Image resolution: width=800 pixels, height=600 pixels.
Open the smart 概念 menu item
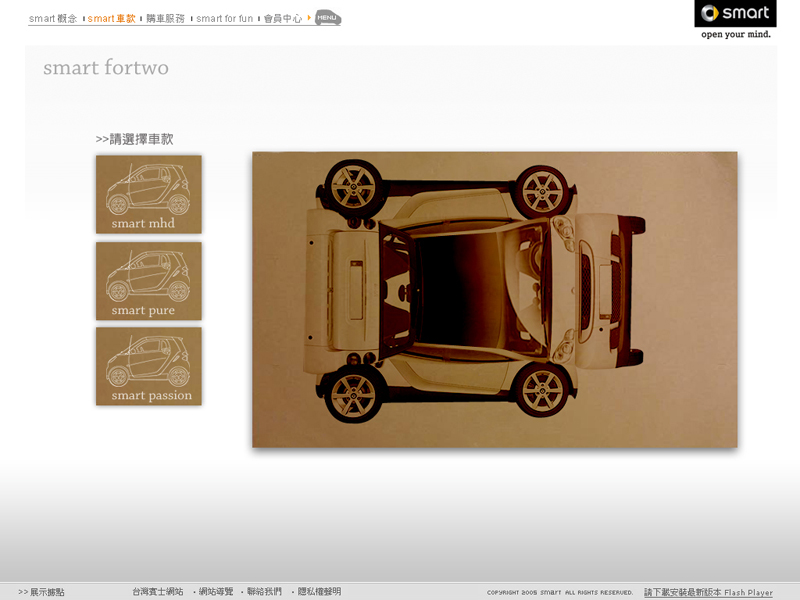[53, 19]
